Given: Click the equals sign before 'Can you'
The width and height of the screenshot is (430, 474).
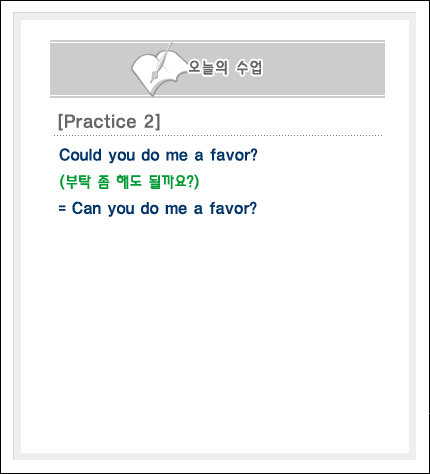Looking at the screenshot, I should pos(62,209).
